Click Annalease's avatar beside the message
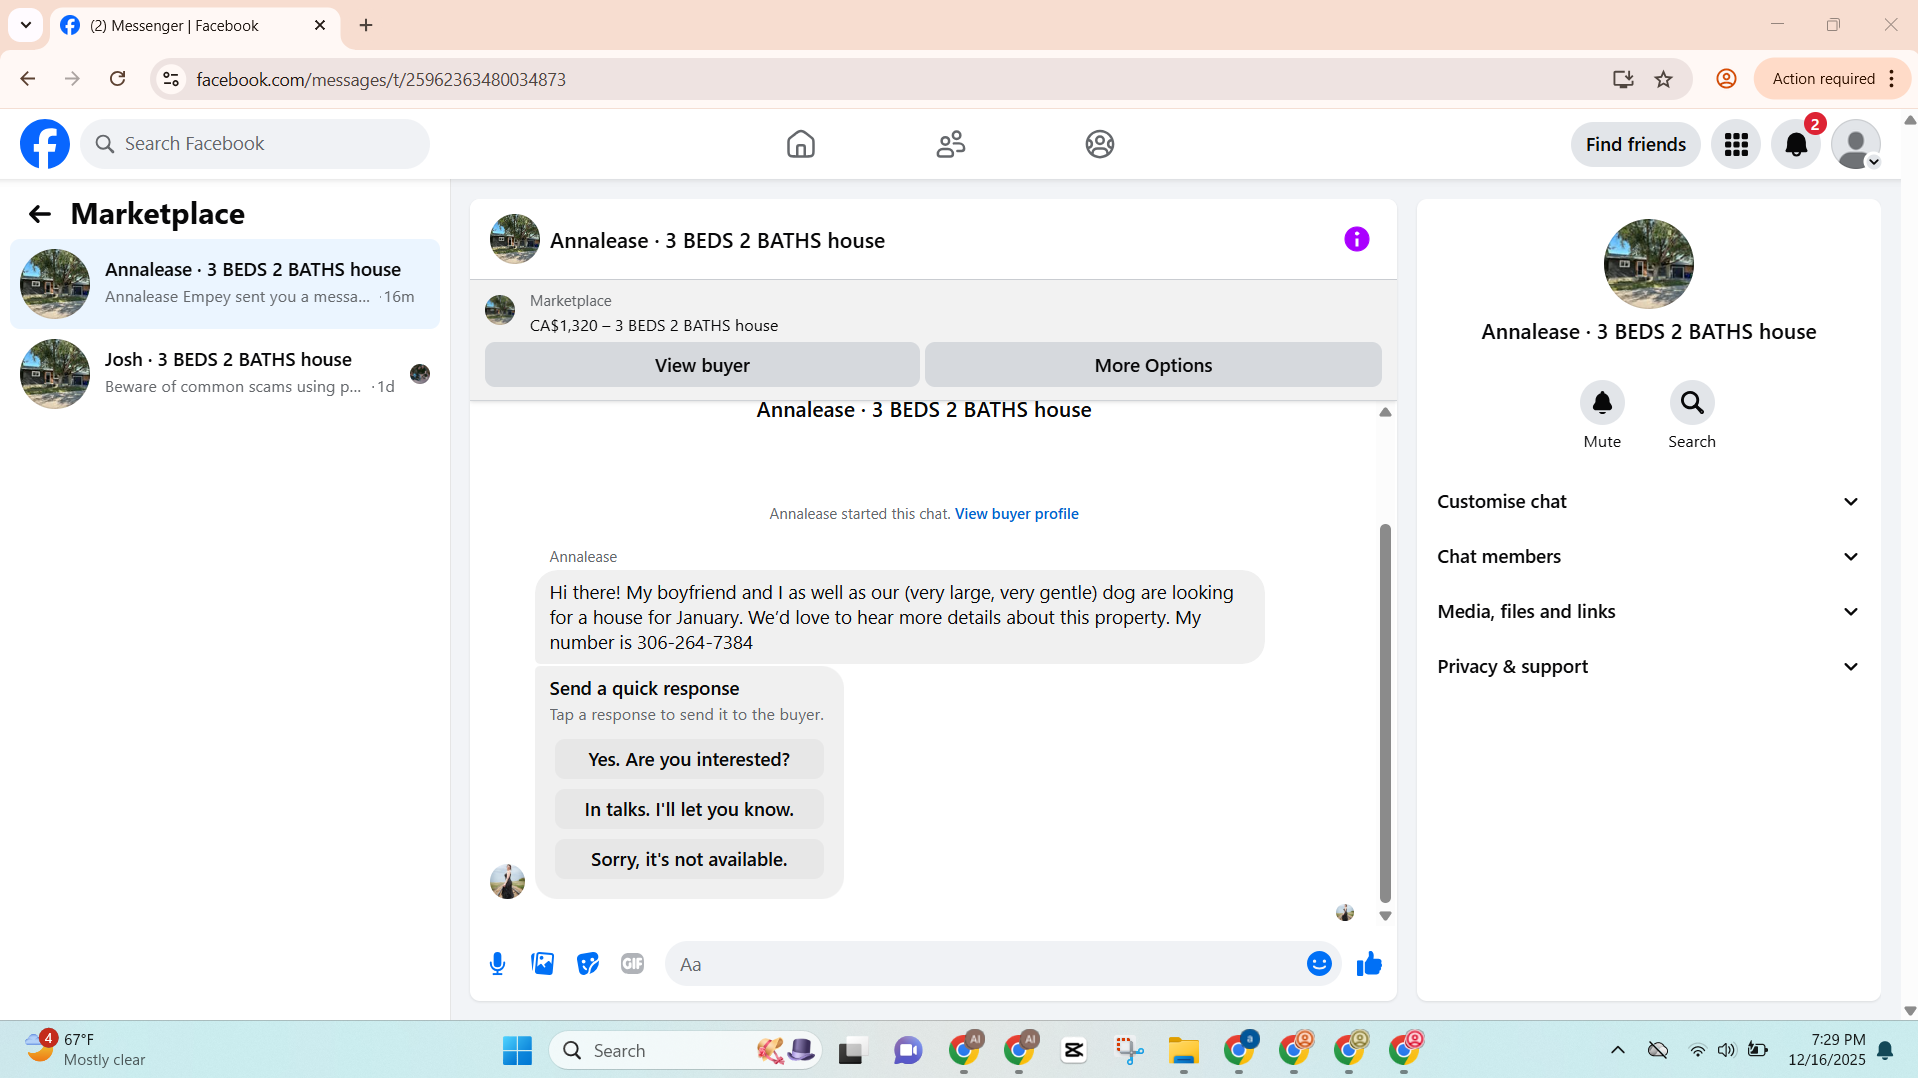 click(507, 882)
